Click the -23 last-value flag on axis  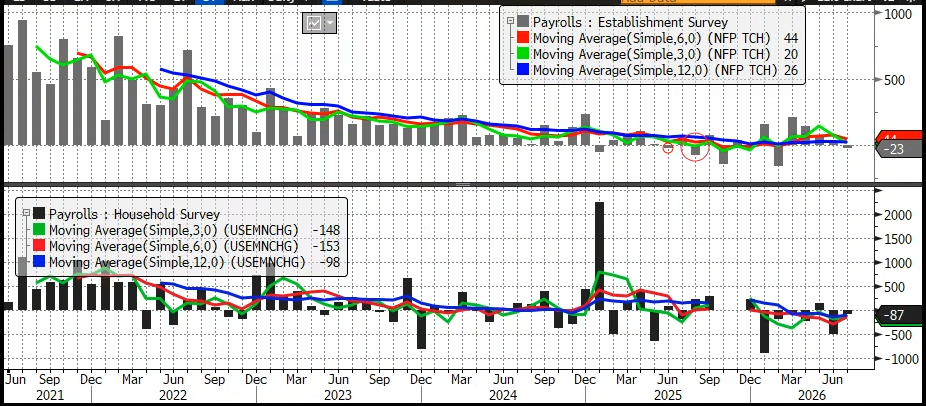pyautogui.click(x=896, y=150)
